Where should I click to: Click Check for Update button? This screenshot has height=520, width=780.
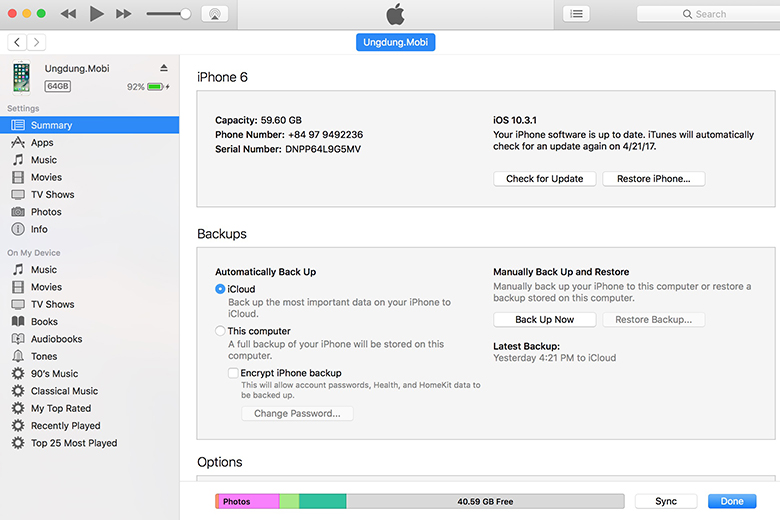click(545, 179)
